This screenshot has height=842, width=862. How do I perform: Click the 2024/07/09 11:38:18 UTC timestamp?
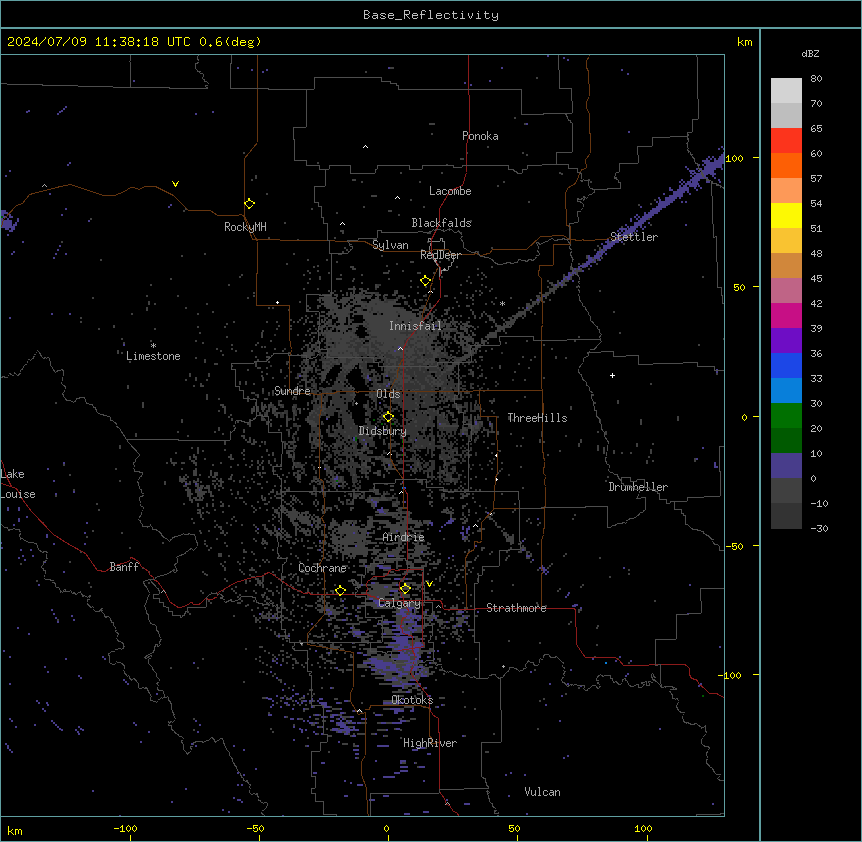click(x=98, y=42)
